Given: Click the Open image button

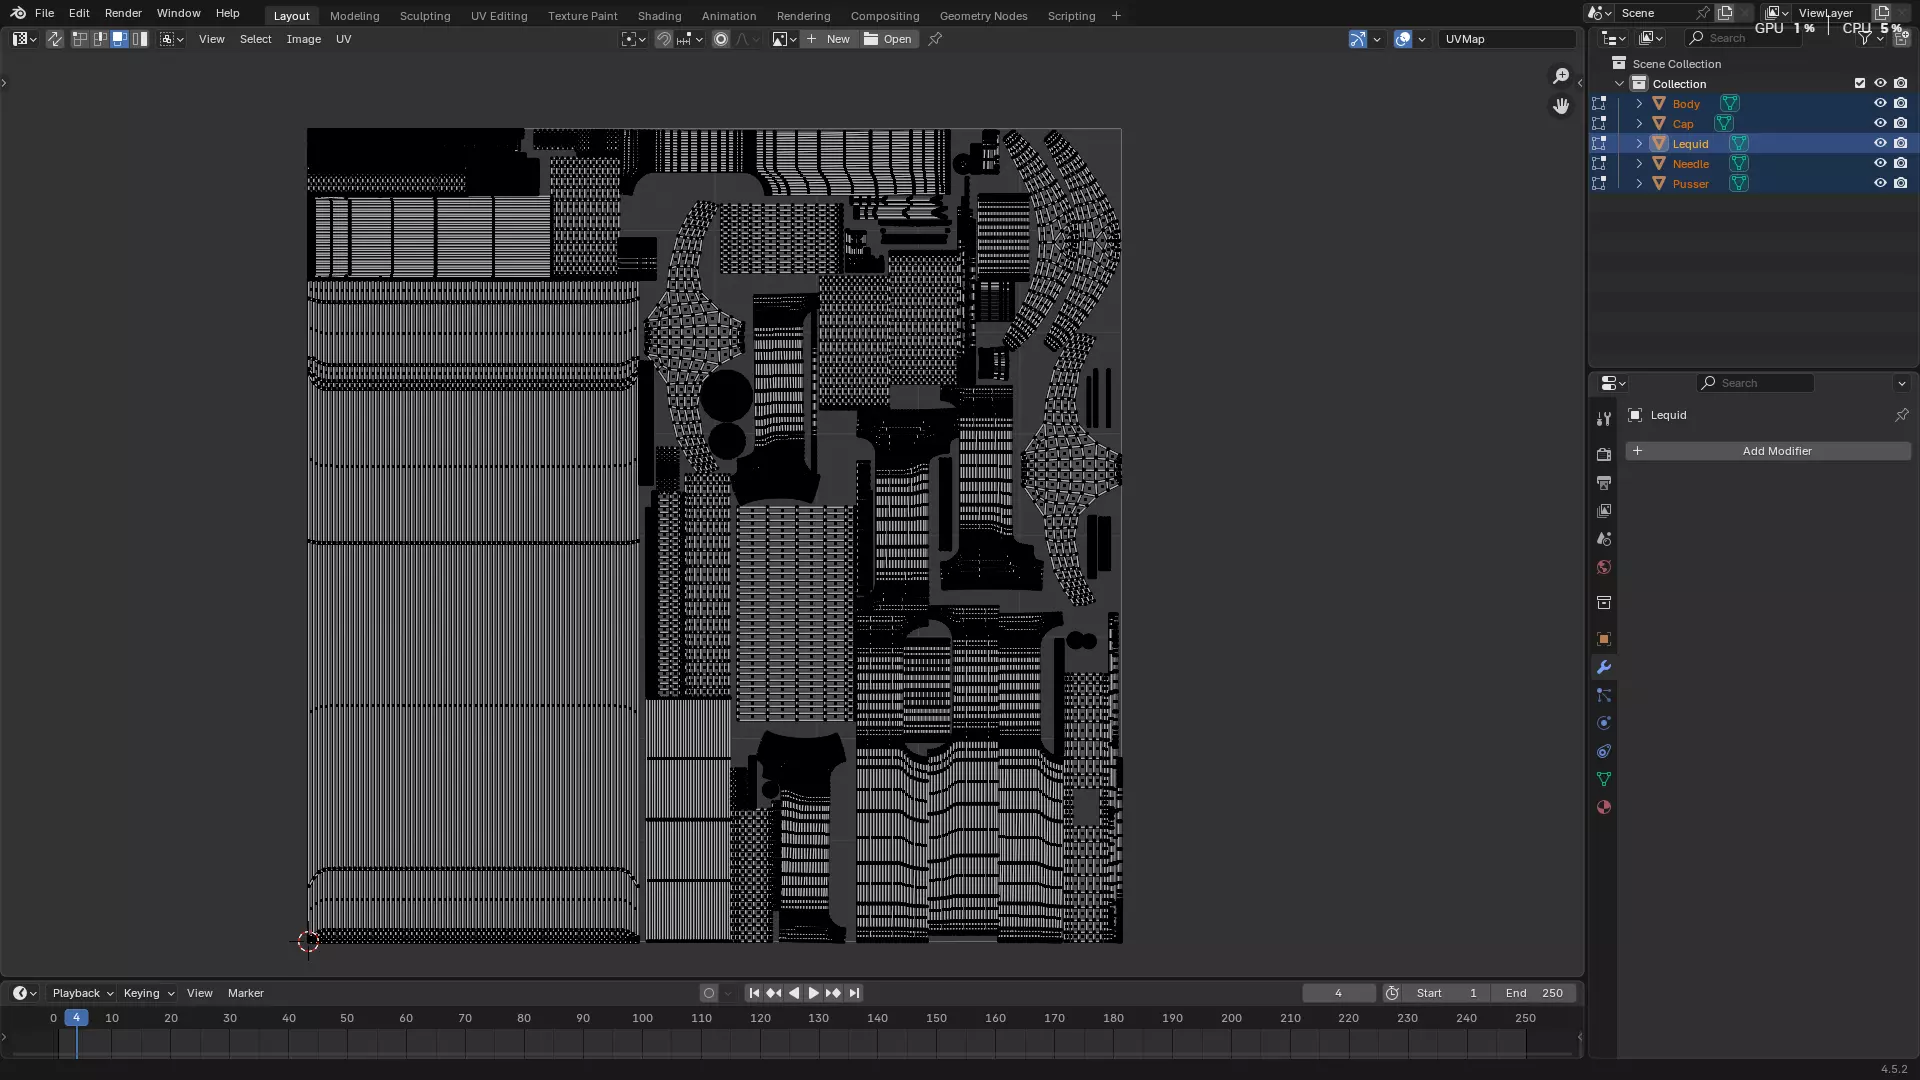Looking at the screenshot, I should [x=888, y=39].
